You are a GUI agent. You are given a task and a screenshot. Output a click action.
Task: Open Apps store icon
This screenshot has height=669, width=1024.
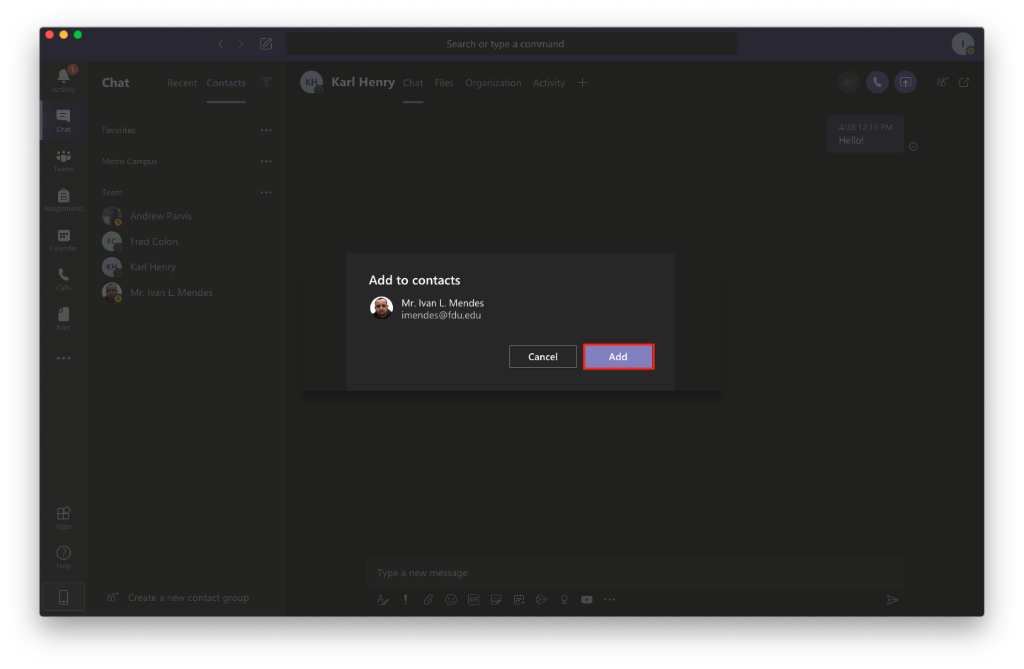tap(63, 517)
